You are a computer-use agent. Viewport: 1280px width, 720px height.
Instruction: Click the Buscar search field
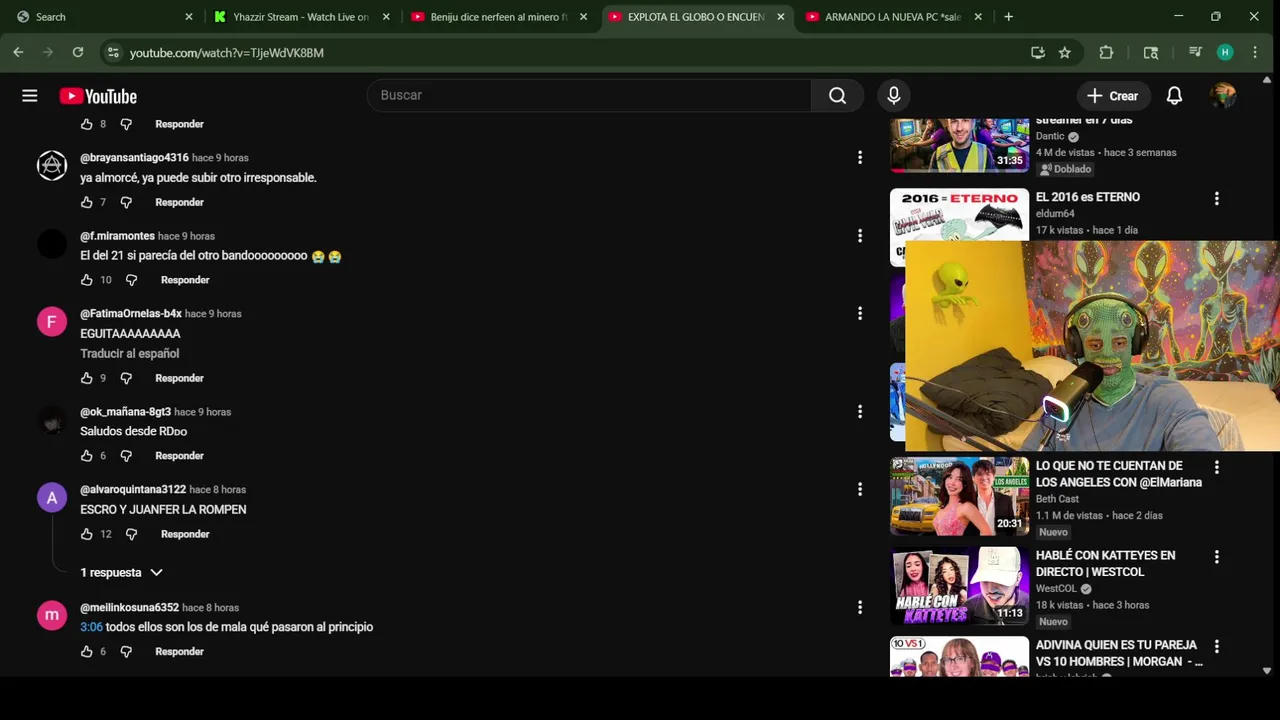point(589,95)
